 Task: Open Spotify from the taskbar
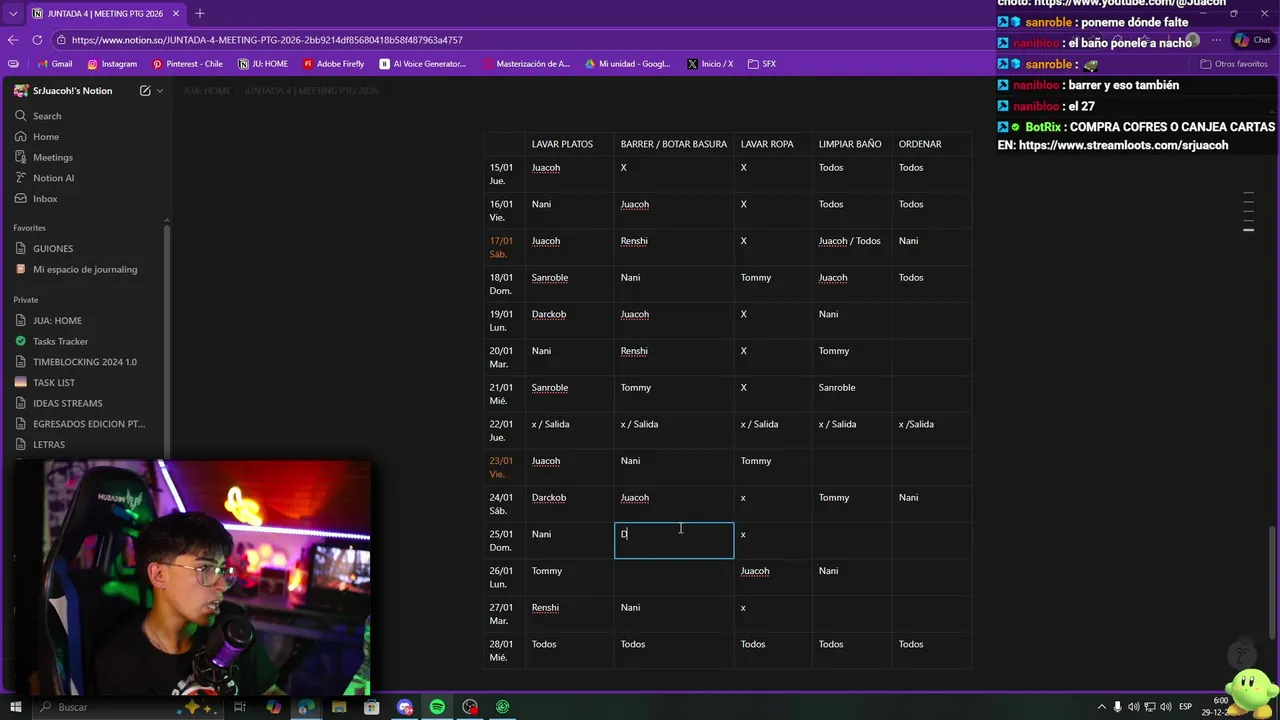pos(437,707)
